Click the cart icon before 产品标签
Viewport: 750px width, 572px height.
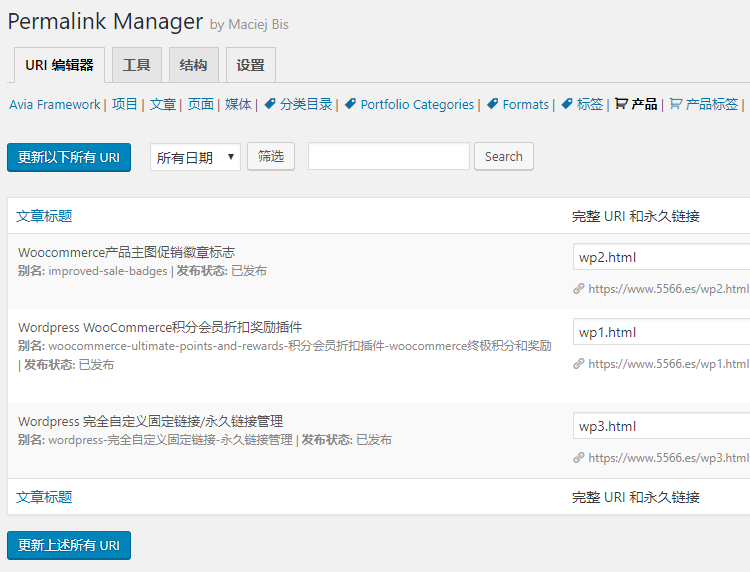(x=675, y=104)
